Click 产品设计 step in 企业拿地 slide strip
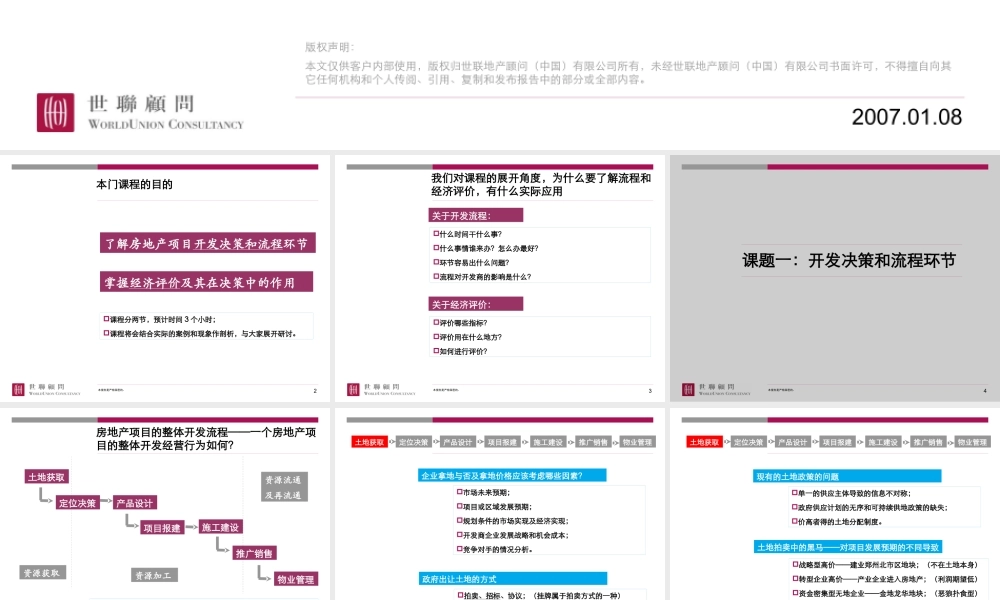Image resolution: width=1000 pixels, height=600 pixels. (x=458, y=442)
